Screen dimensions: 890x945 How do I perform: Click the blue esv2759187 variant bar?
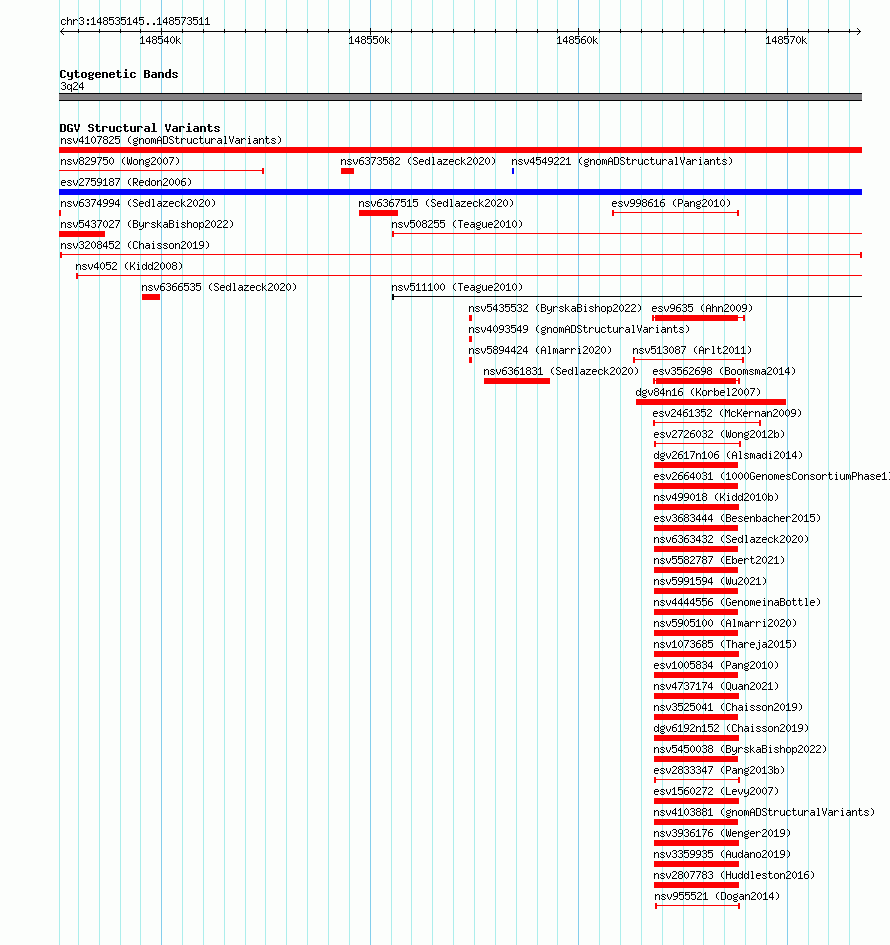pyautogui.click(x=460, y=192)
